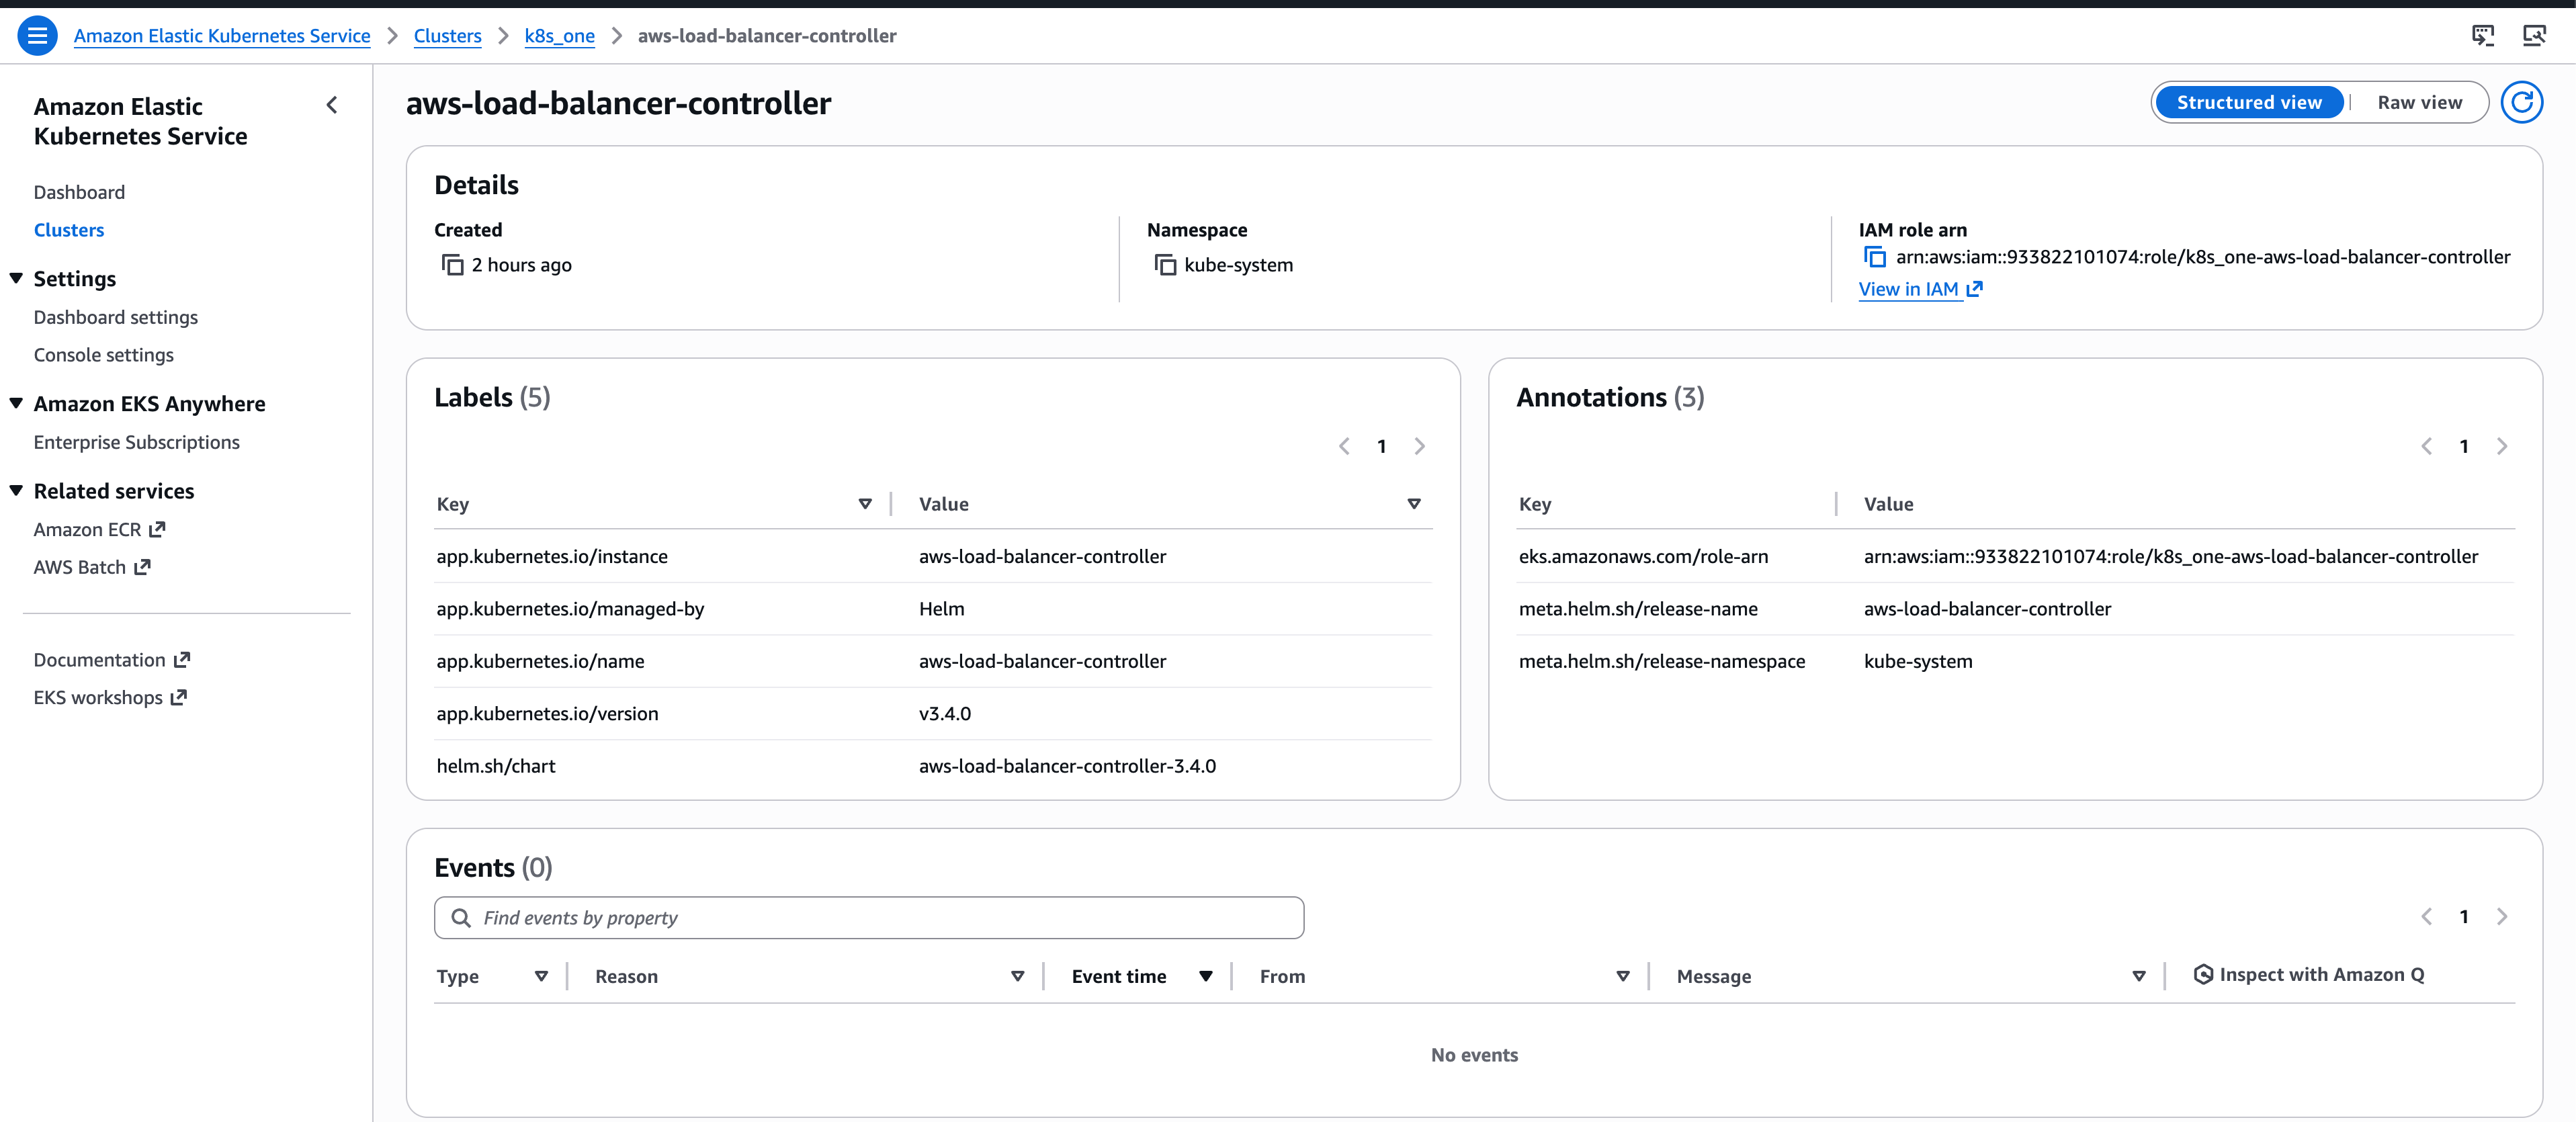This screenshot has width=2576, height=1122.
Task: Open the hamburger navigation menu icon
Action: tap(37, 36)
